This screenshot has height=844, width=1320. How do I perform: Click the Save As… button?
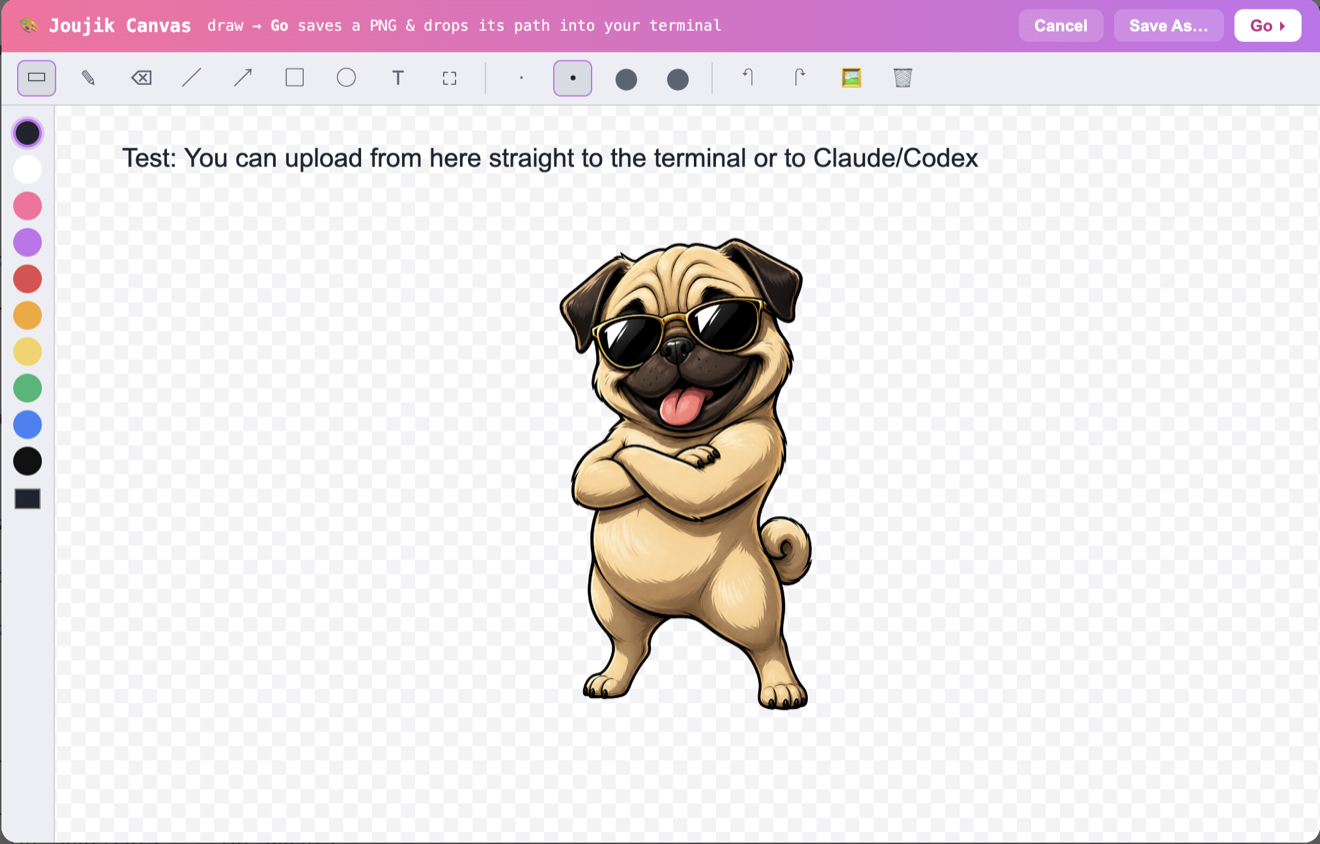pyautogui.click(x=1169, y=26)
